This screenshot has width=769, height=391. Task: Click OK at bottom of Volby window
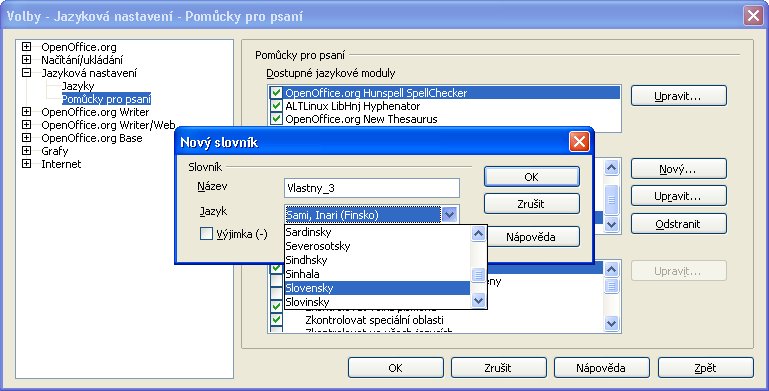tap(396, 367)
